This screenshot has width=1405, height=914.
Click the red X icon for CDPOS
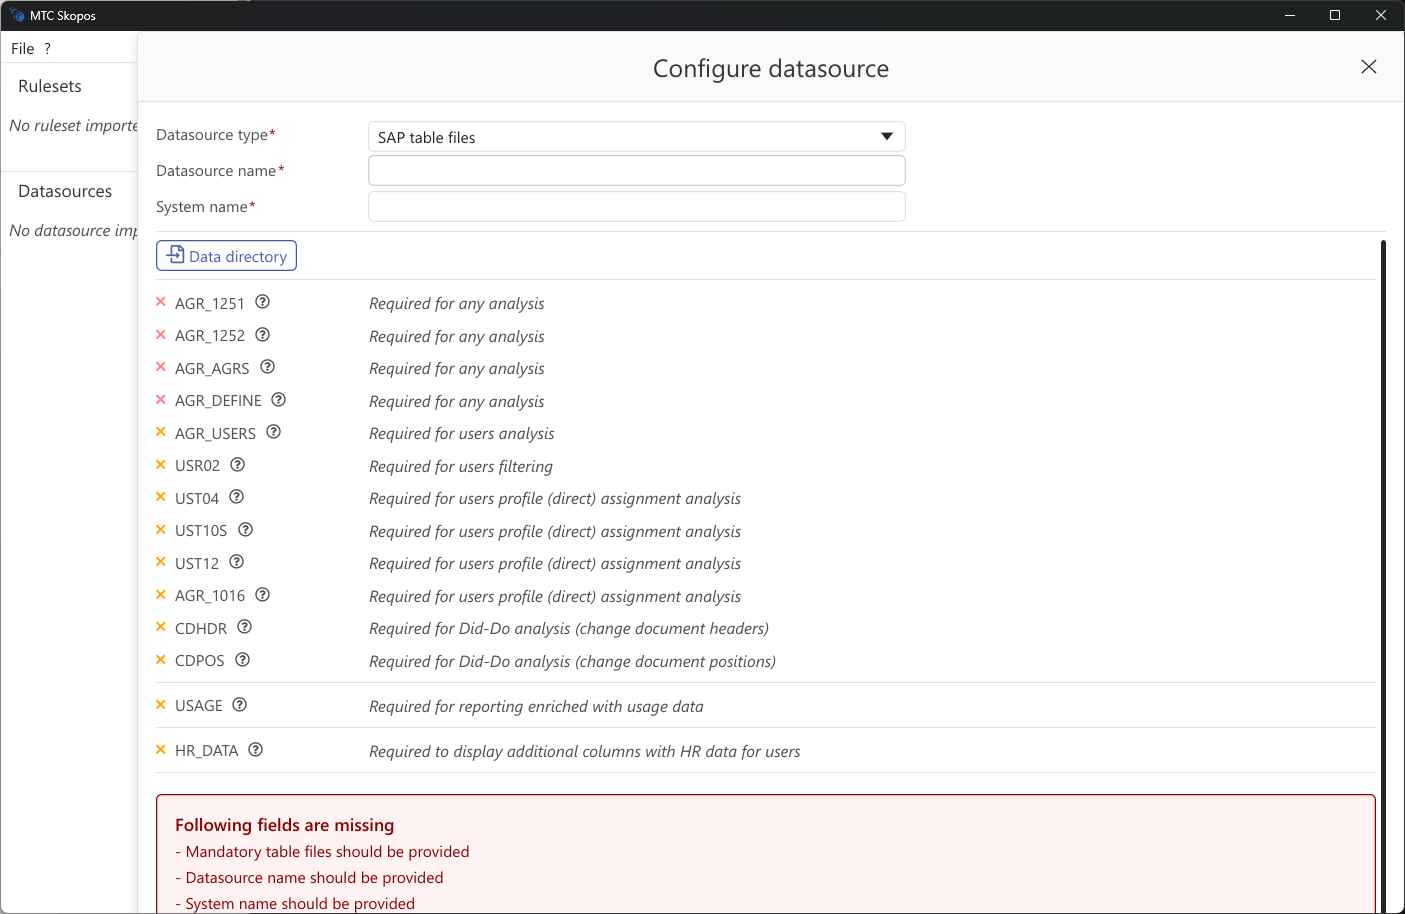coord(161,660)
